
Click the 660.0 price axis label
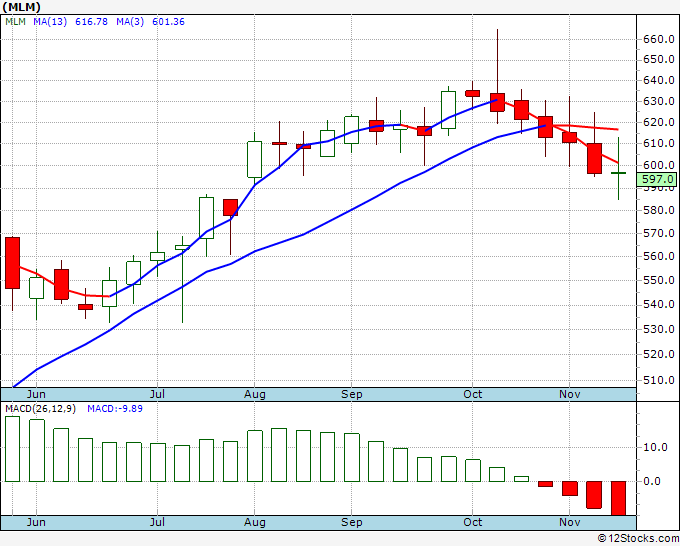coord(659,39)
